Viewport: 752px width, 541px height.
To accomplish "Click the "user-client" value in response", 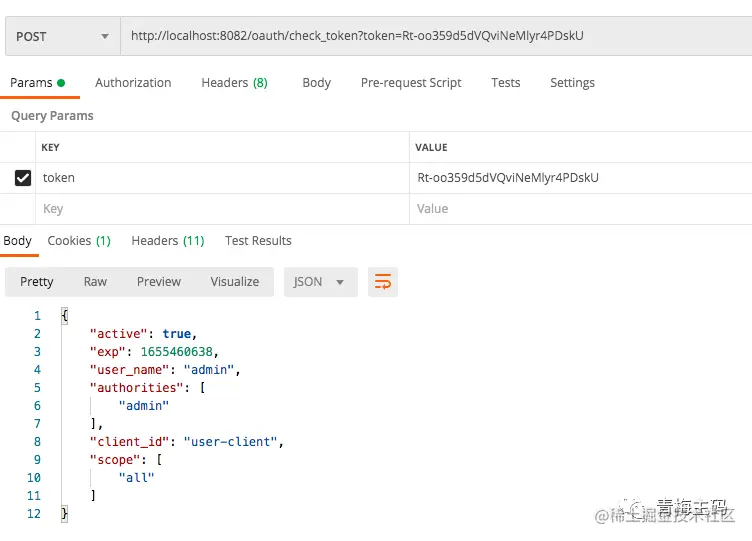I will click(x=230, y=442).
